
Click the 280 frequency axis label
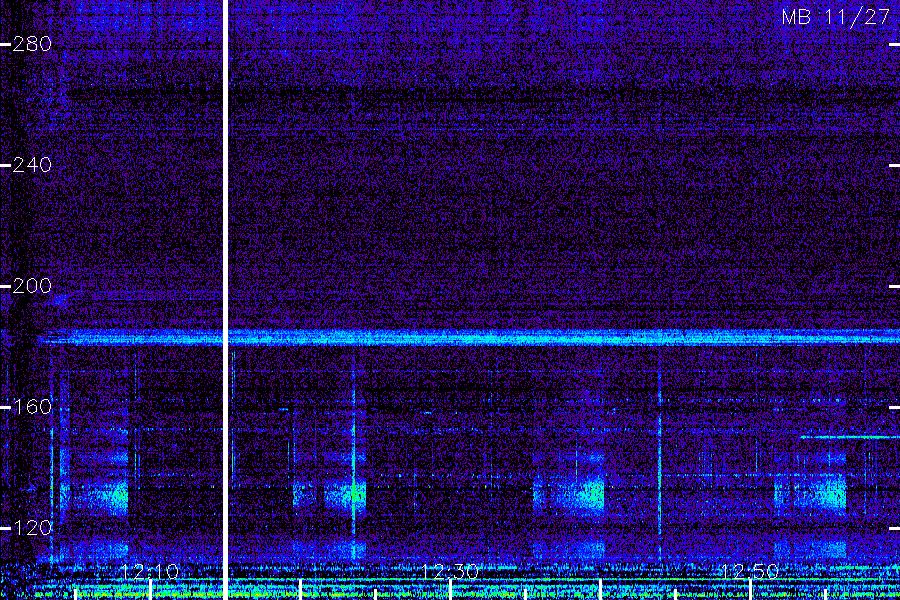tap(32, 44)
